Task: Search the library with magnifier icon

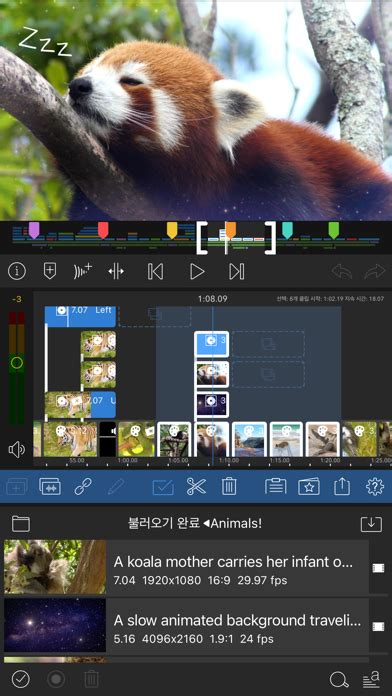Action: pyautogui.click(x=339, y=679)
